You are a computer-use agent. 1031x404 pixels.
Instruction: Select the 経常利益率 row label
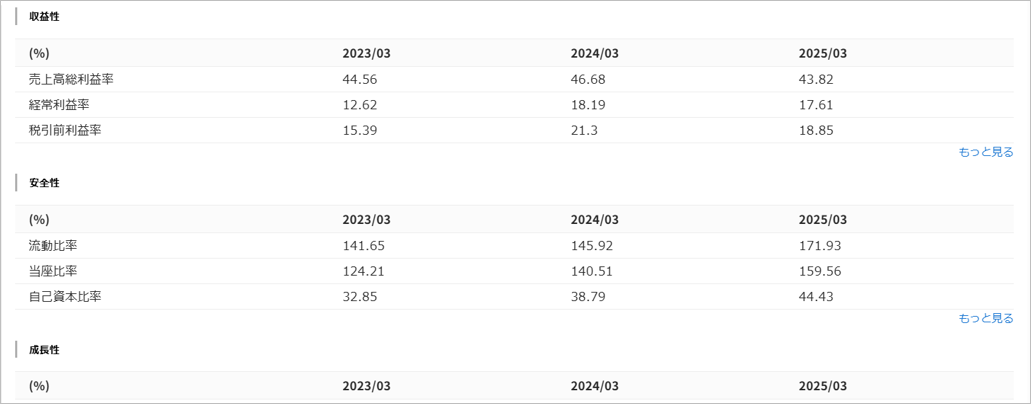[65, 105]
